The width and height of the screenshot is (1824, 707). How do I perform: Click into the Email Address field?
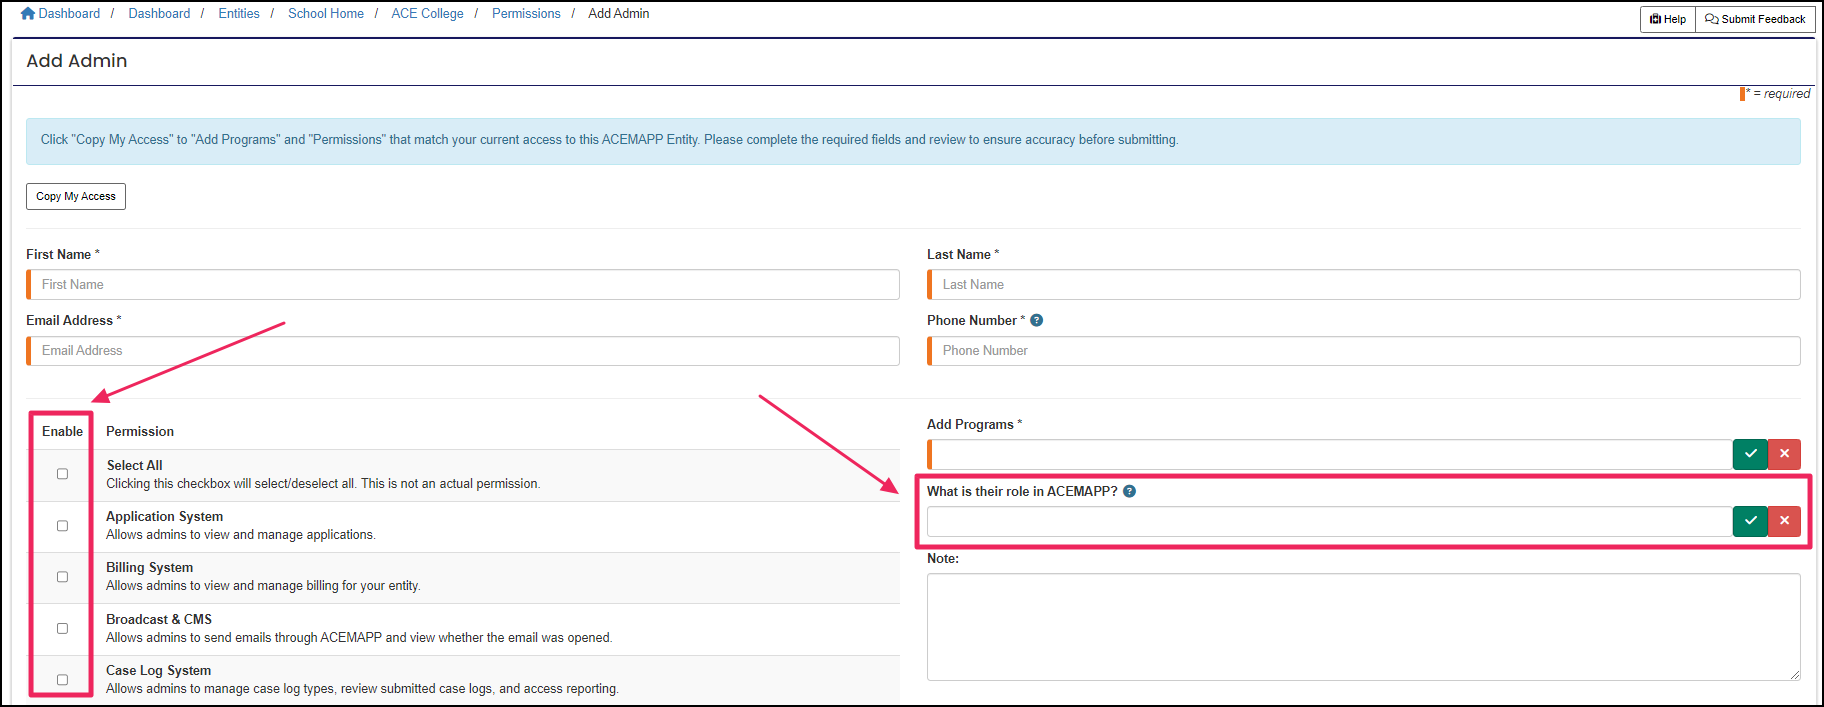pos(463,351)
